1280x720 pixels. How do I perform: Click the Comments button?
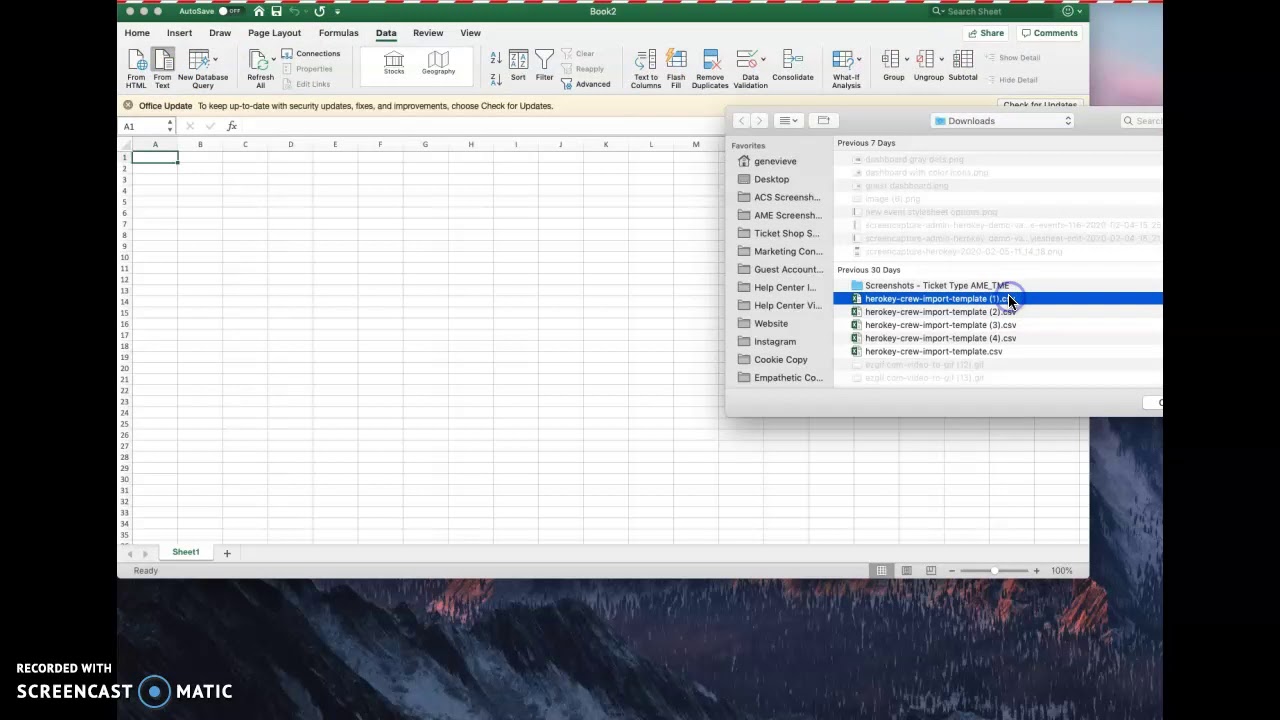(x=1049, y=33)
